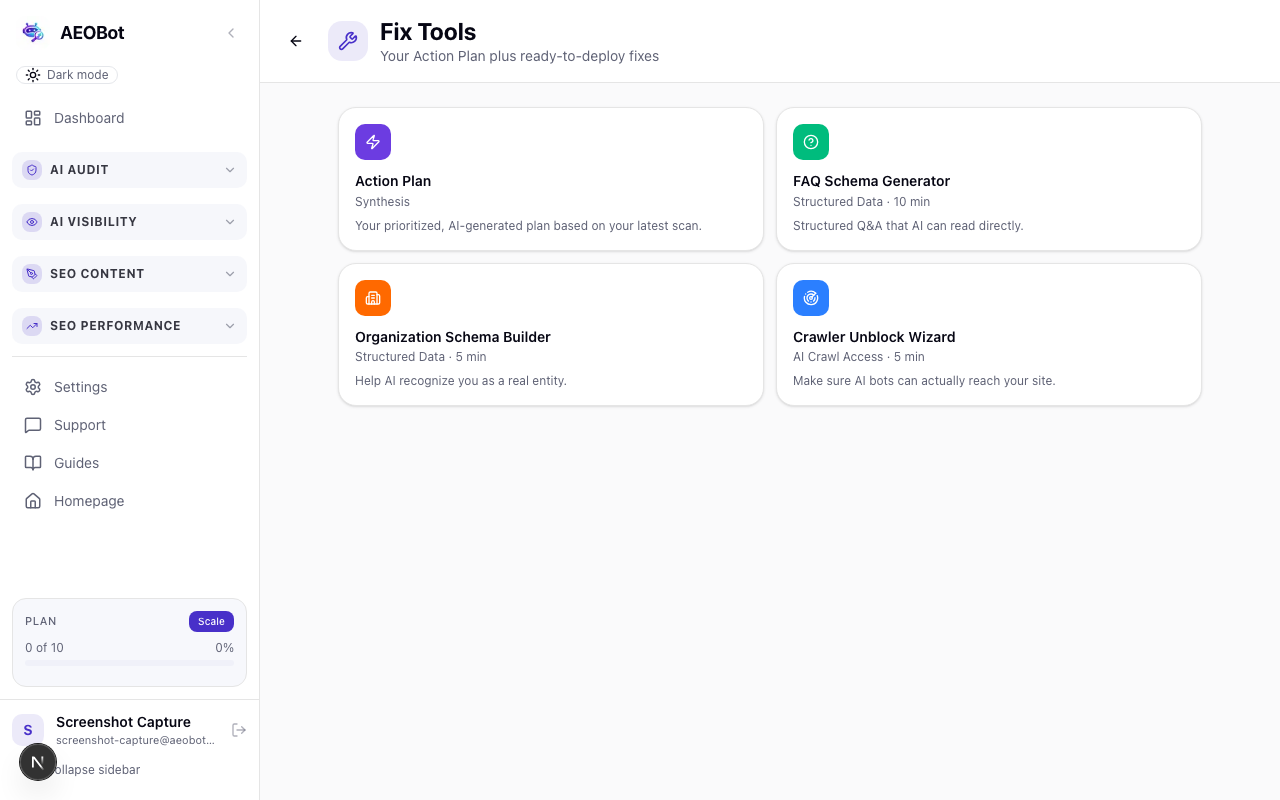Click the AEOBot logo icon
Viewport: 1280px width, 800px height.
pos(33,33)
